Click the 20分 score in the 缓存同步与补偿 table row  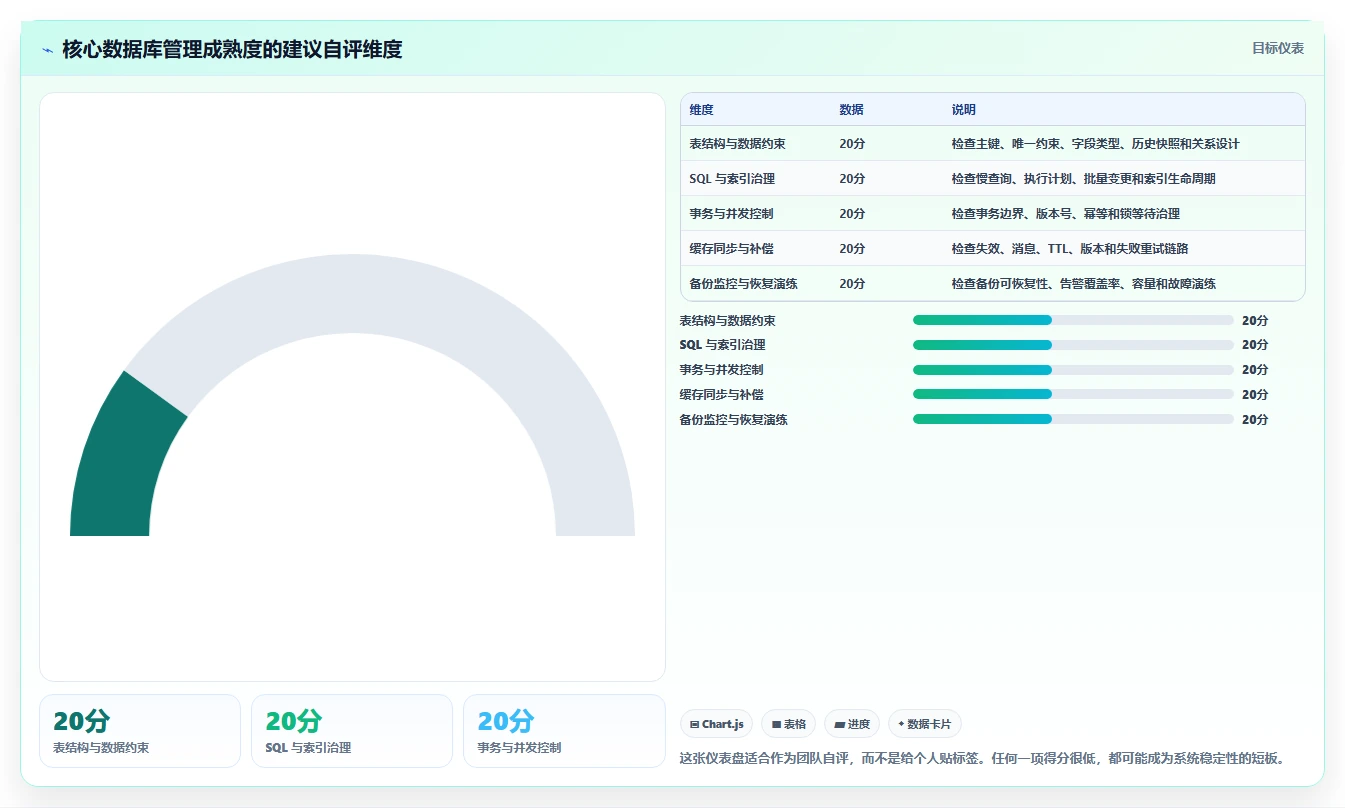pos(852,249)
